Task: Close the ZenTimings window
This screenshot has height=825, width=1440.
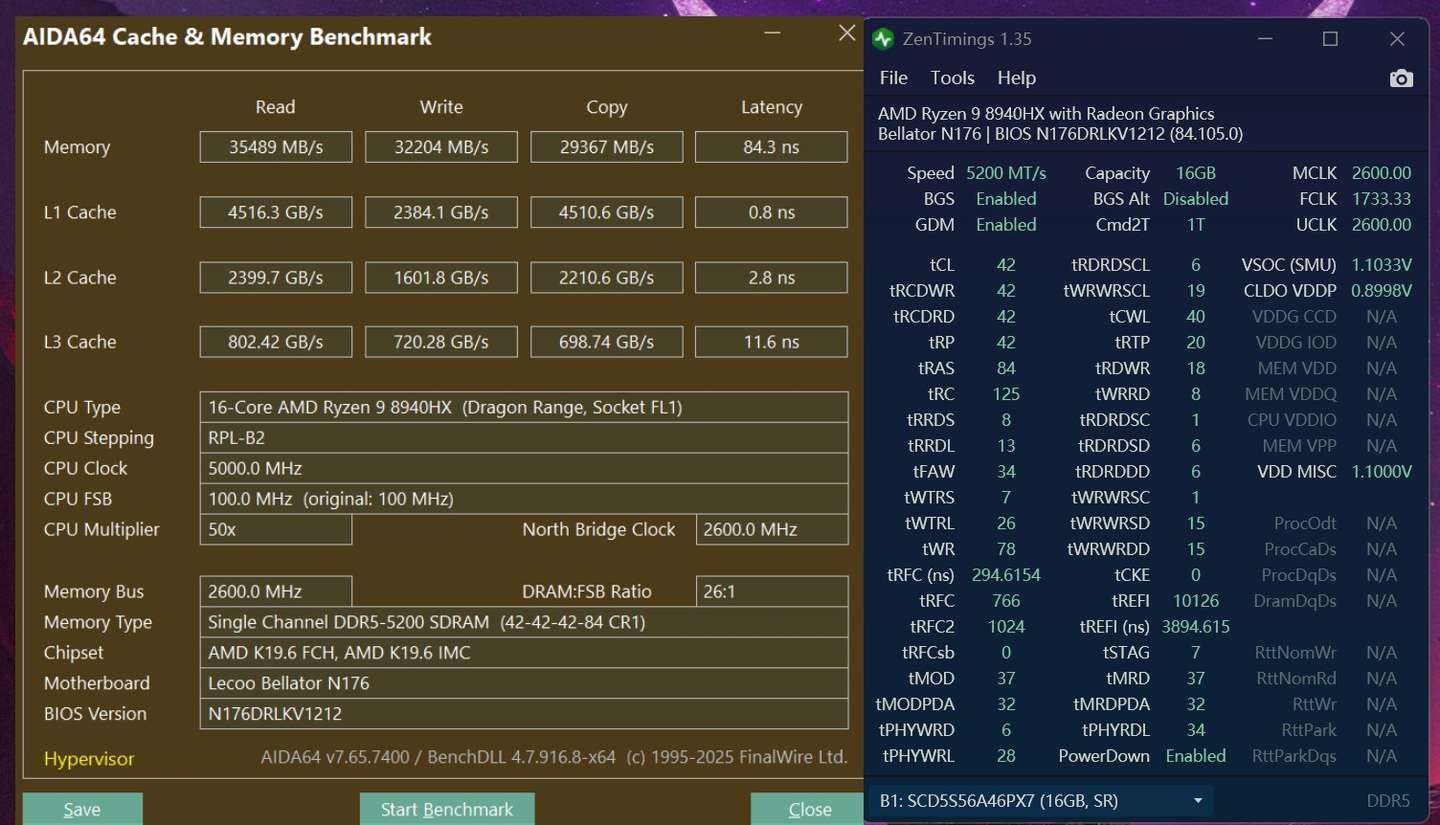Action: (1397, 39)
